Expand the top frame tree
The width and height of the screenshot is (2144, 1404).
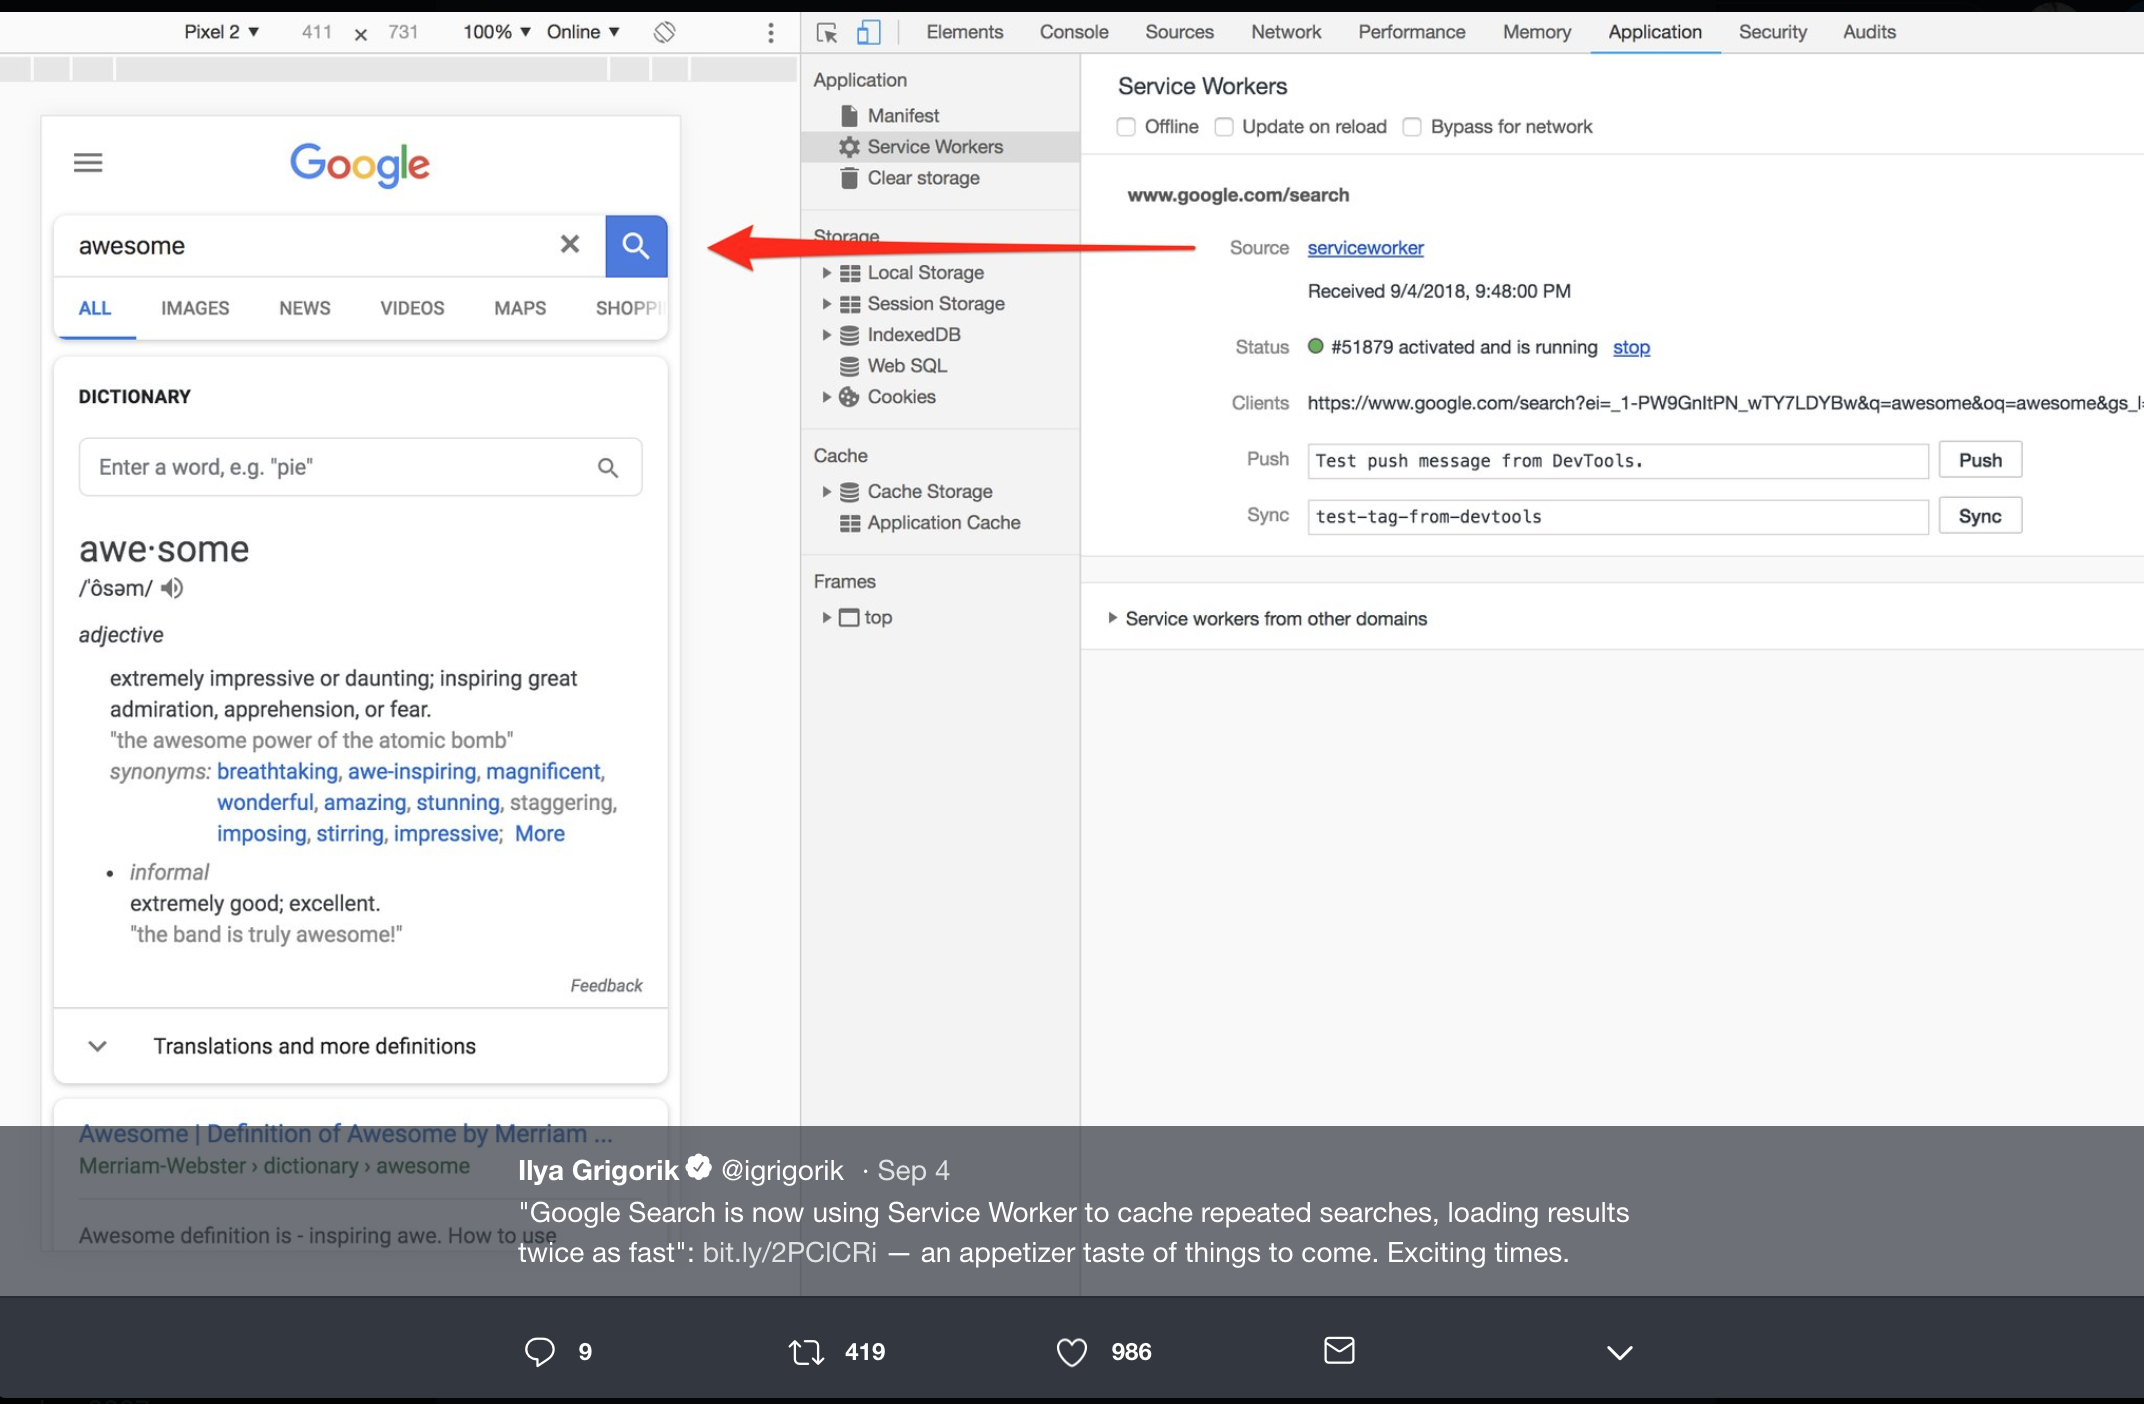tap(827, 618)
